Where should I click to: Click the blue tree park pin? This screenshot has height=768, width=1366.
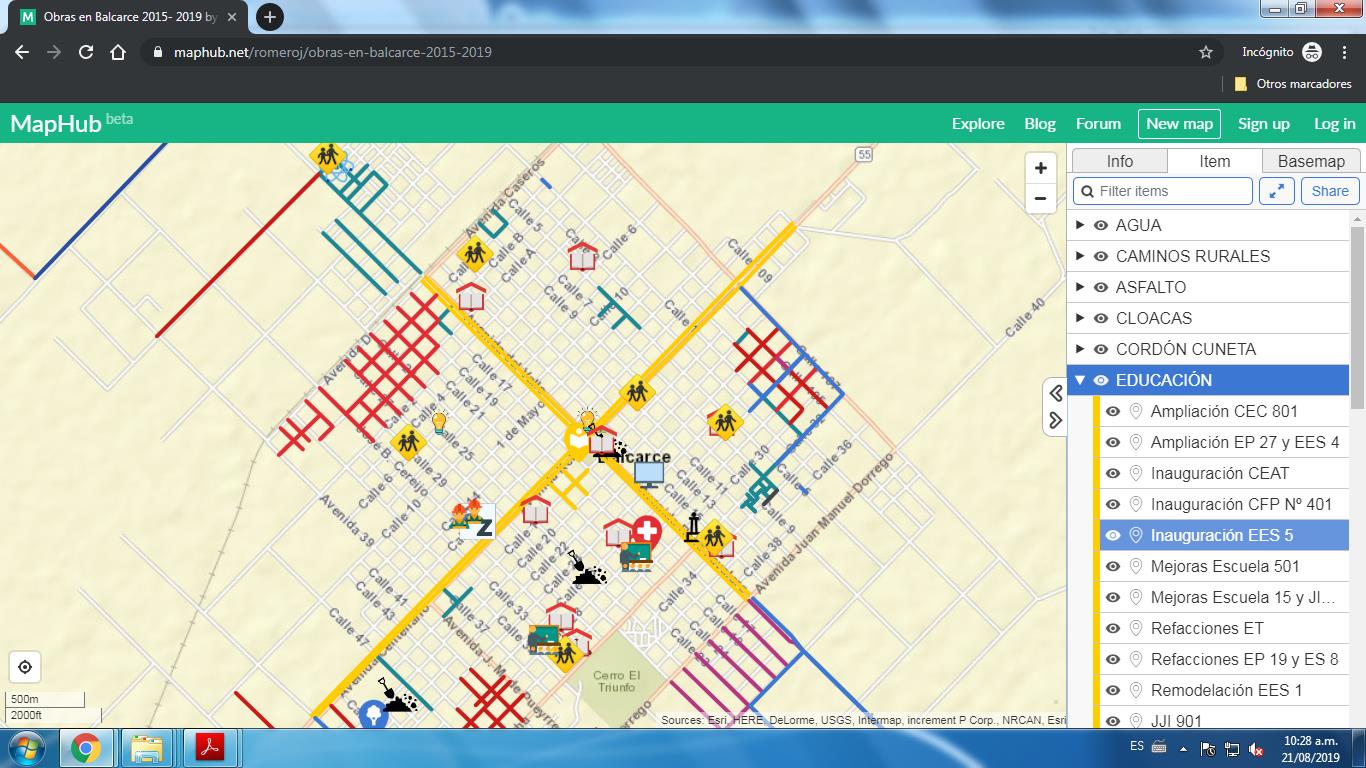373,714
